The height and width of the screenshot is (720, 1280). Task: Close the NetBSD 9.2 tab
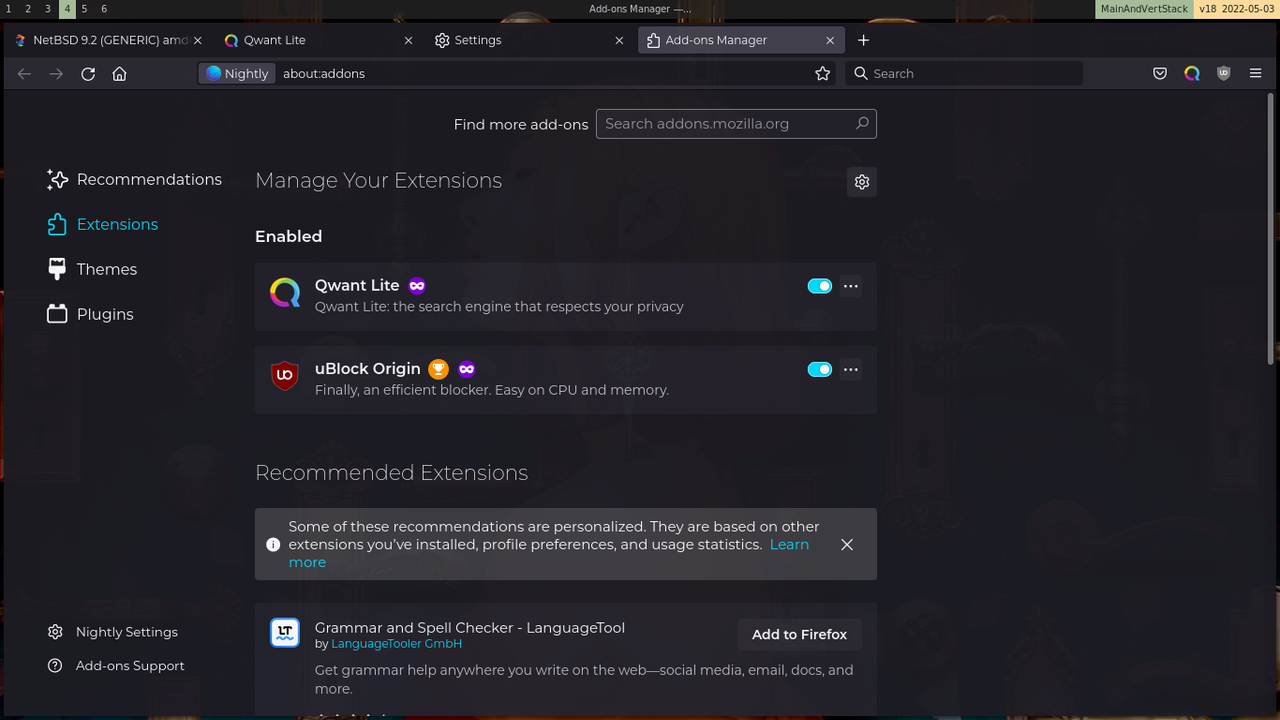198,40
